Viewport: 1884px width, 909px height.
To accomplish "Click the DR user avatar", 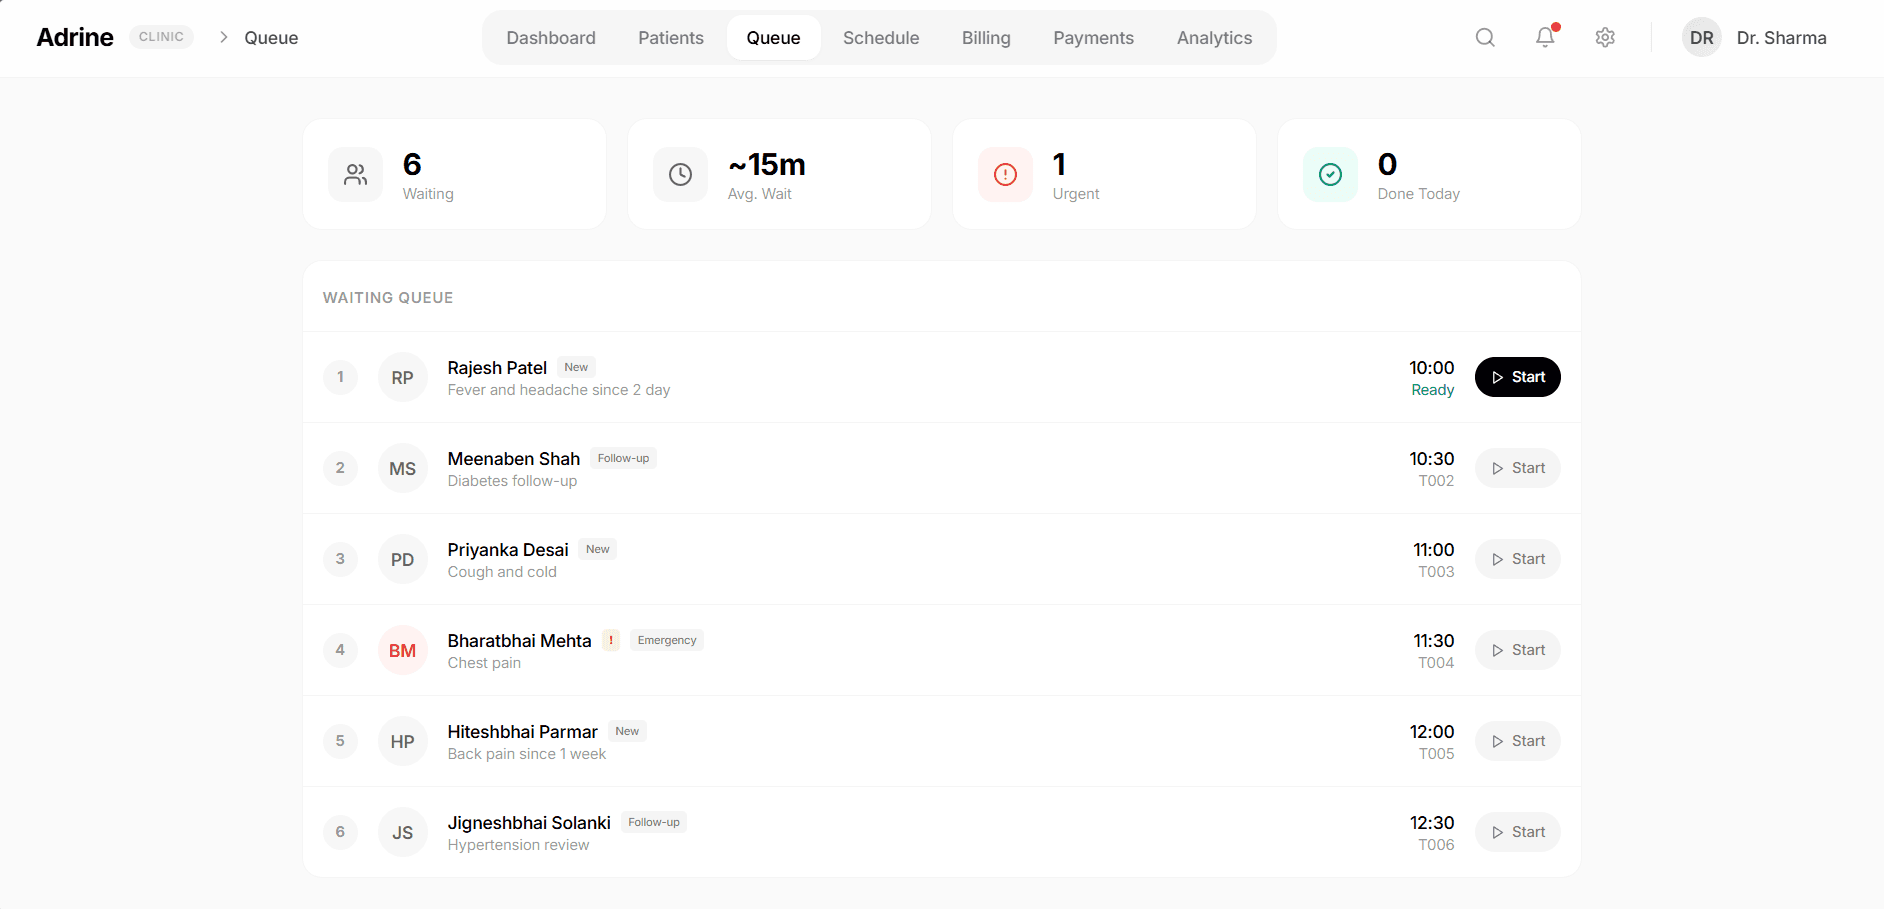I will click(x=1701, y=38).
